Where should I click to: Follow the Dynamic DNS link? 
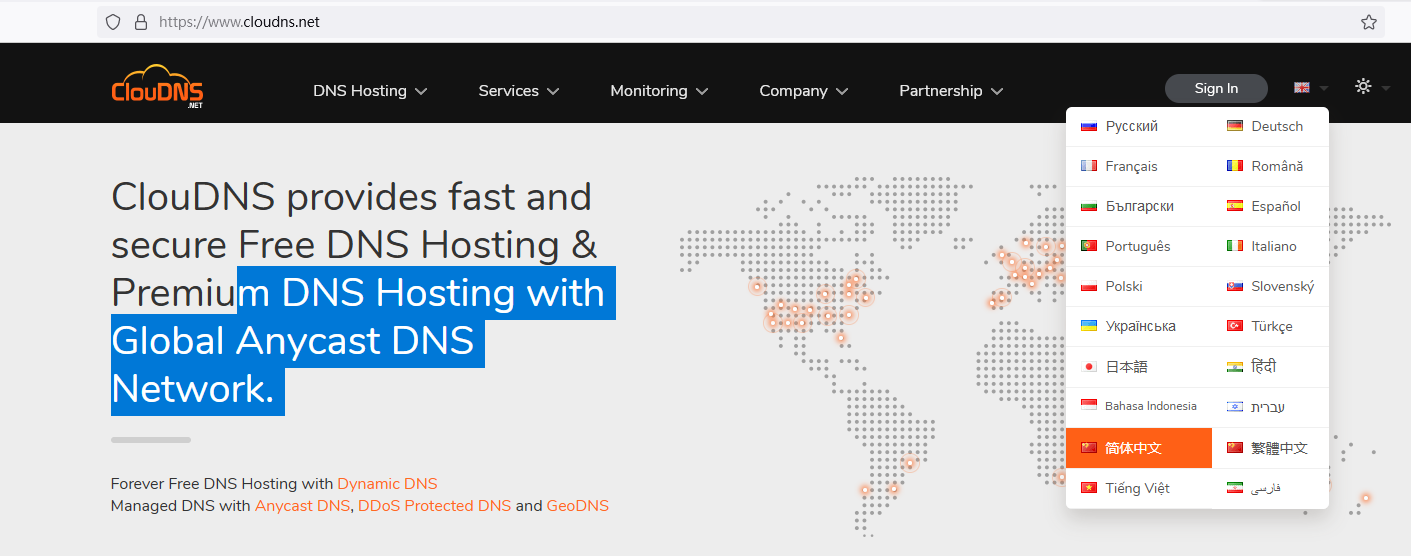coord(387,484)
